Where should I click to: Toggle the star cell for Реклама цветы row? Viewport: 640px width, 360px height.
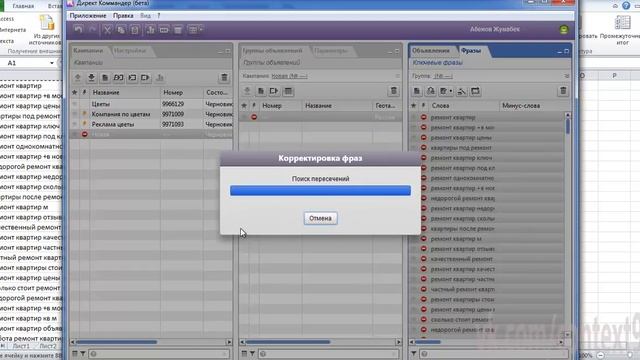point(75,124)
